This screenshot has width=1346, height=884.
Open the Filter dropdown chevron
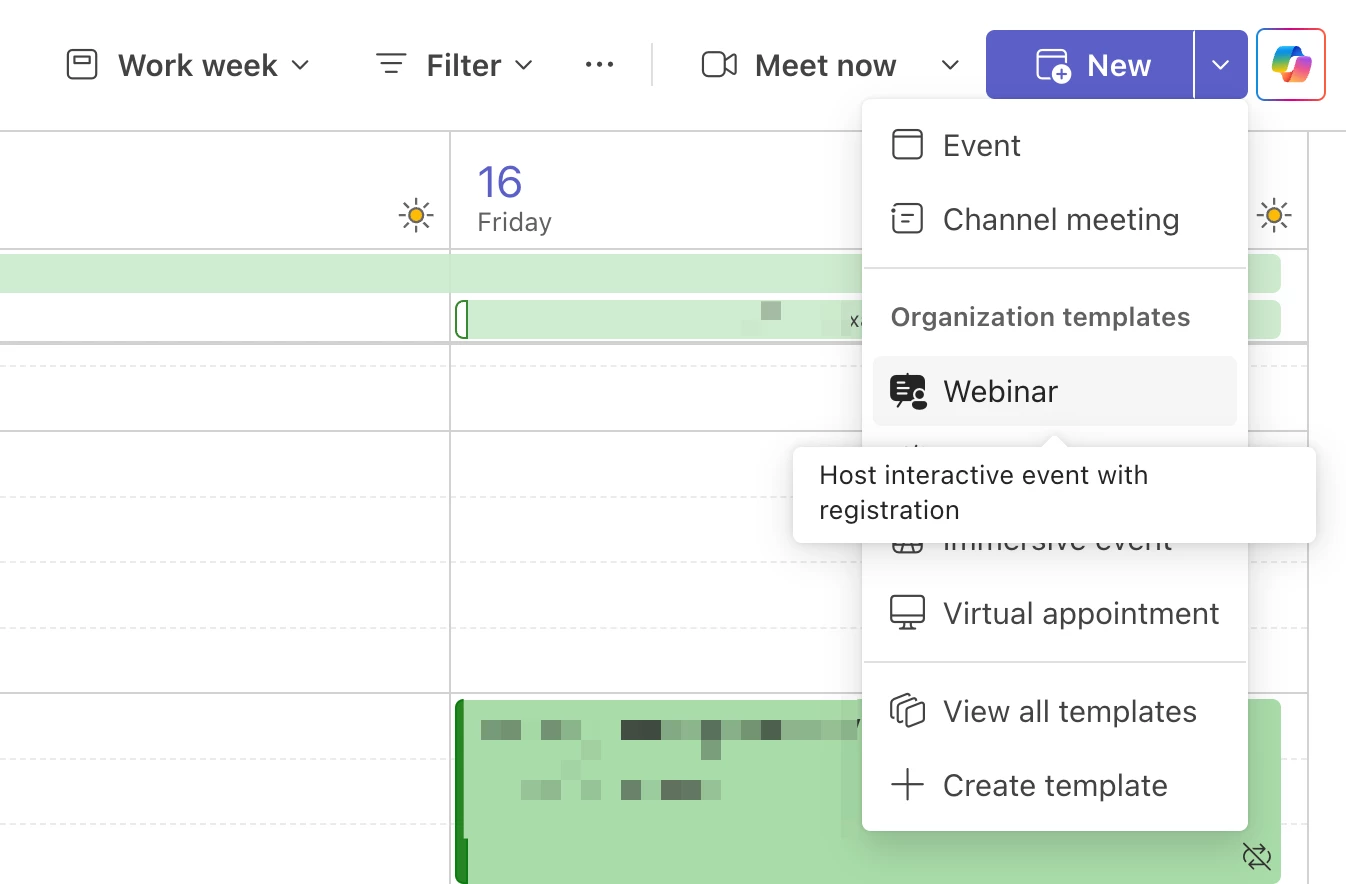click(x=523, y=65)
